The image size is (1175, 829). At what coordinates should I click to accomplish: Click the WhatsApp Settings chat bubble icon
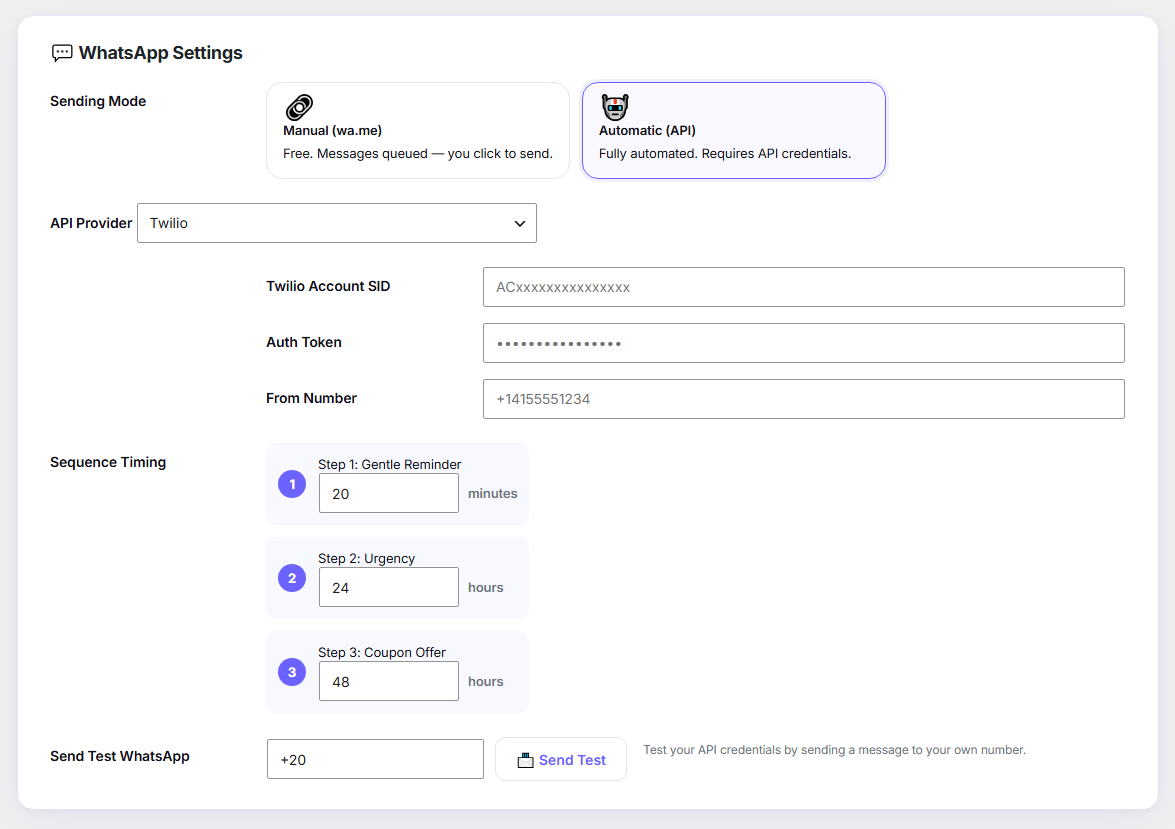(x=61, y=52)
